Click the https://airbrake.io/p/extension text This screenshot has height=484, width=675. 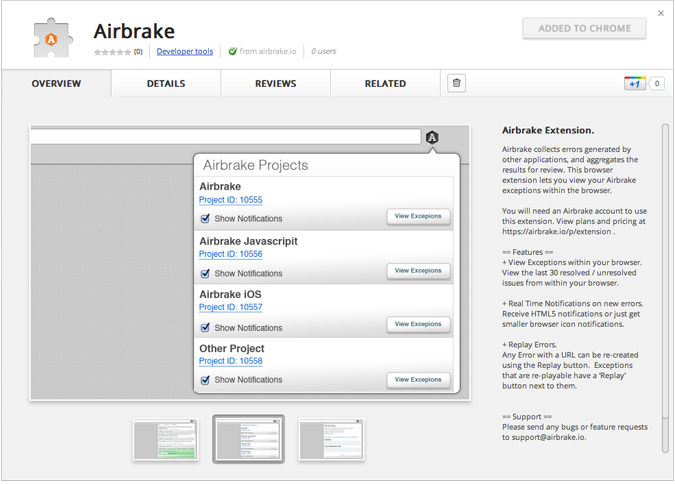557,232
